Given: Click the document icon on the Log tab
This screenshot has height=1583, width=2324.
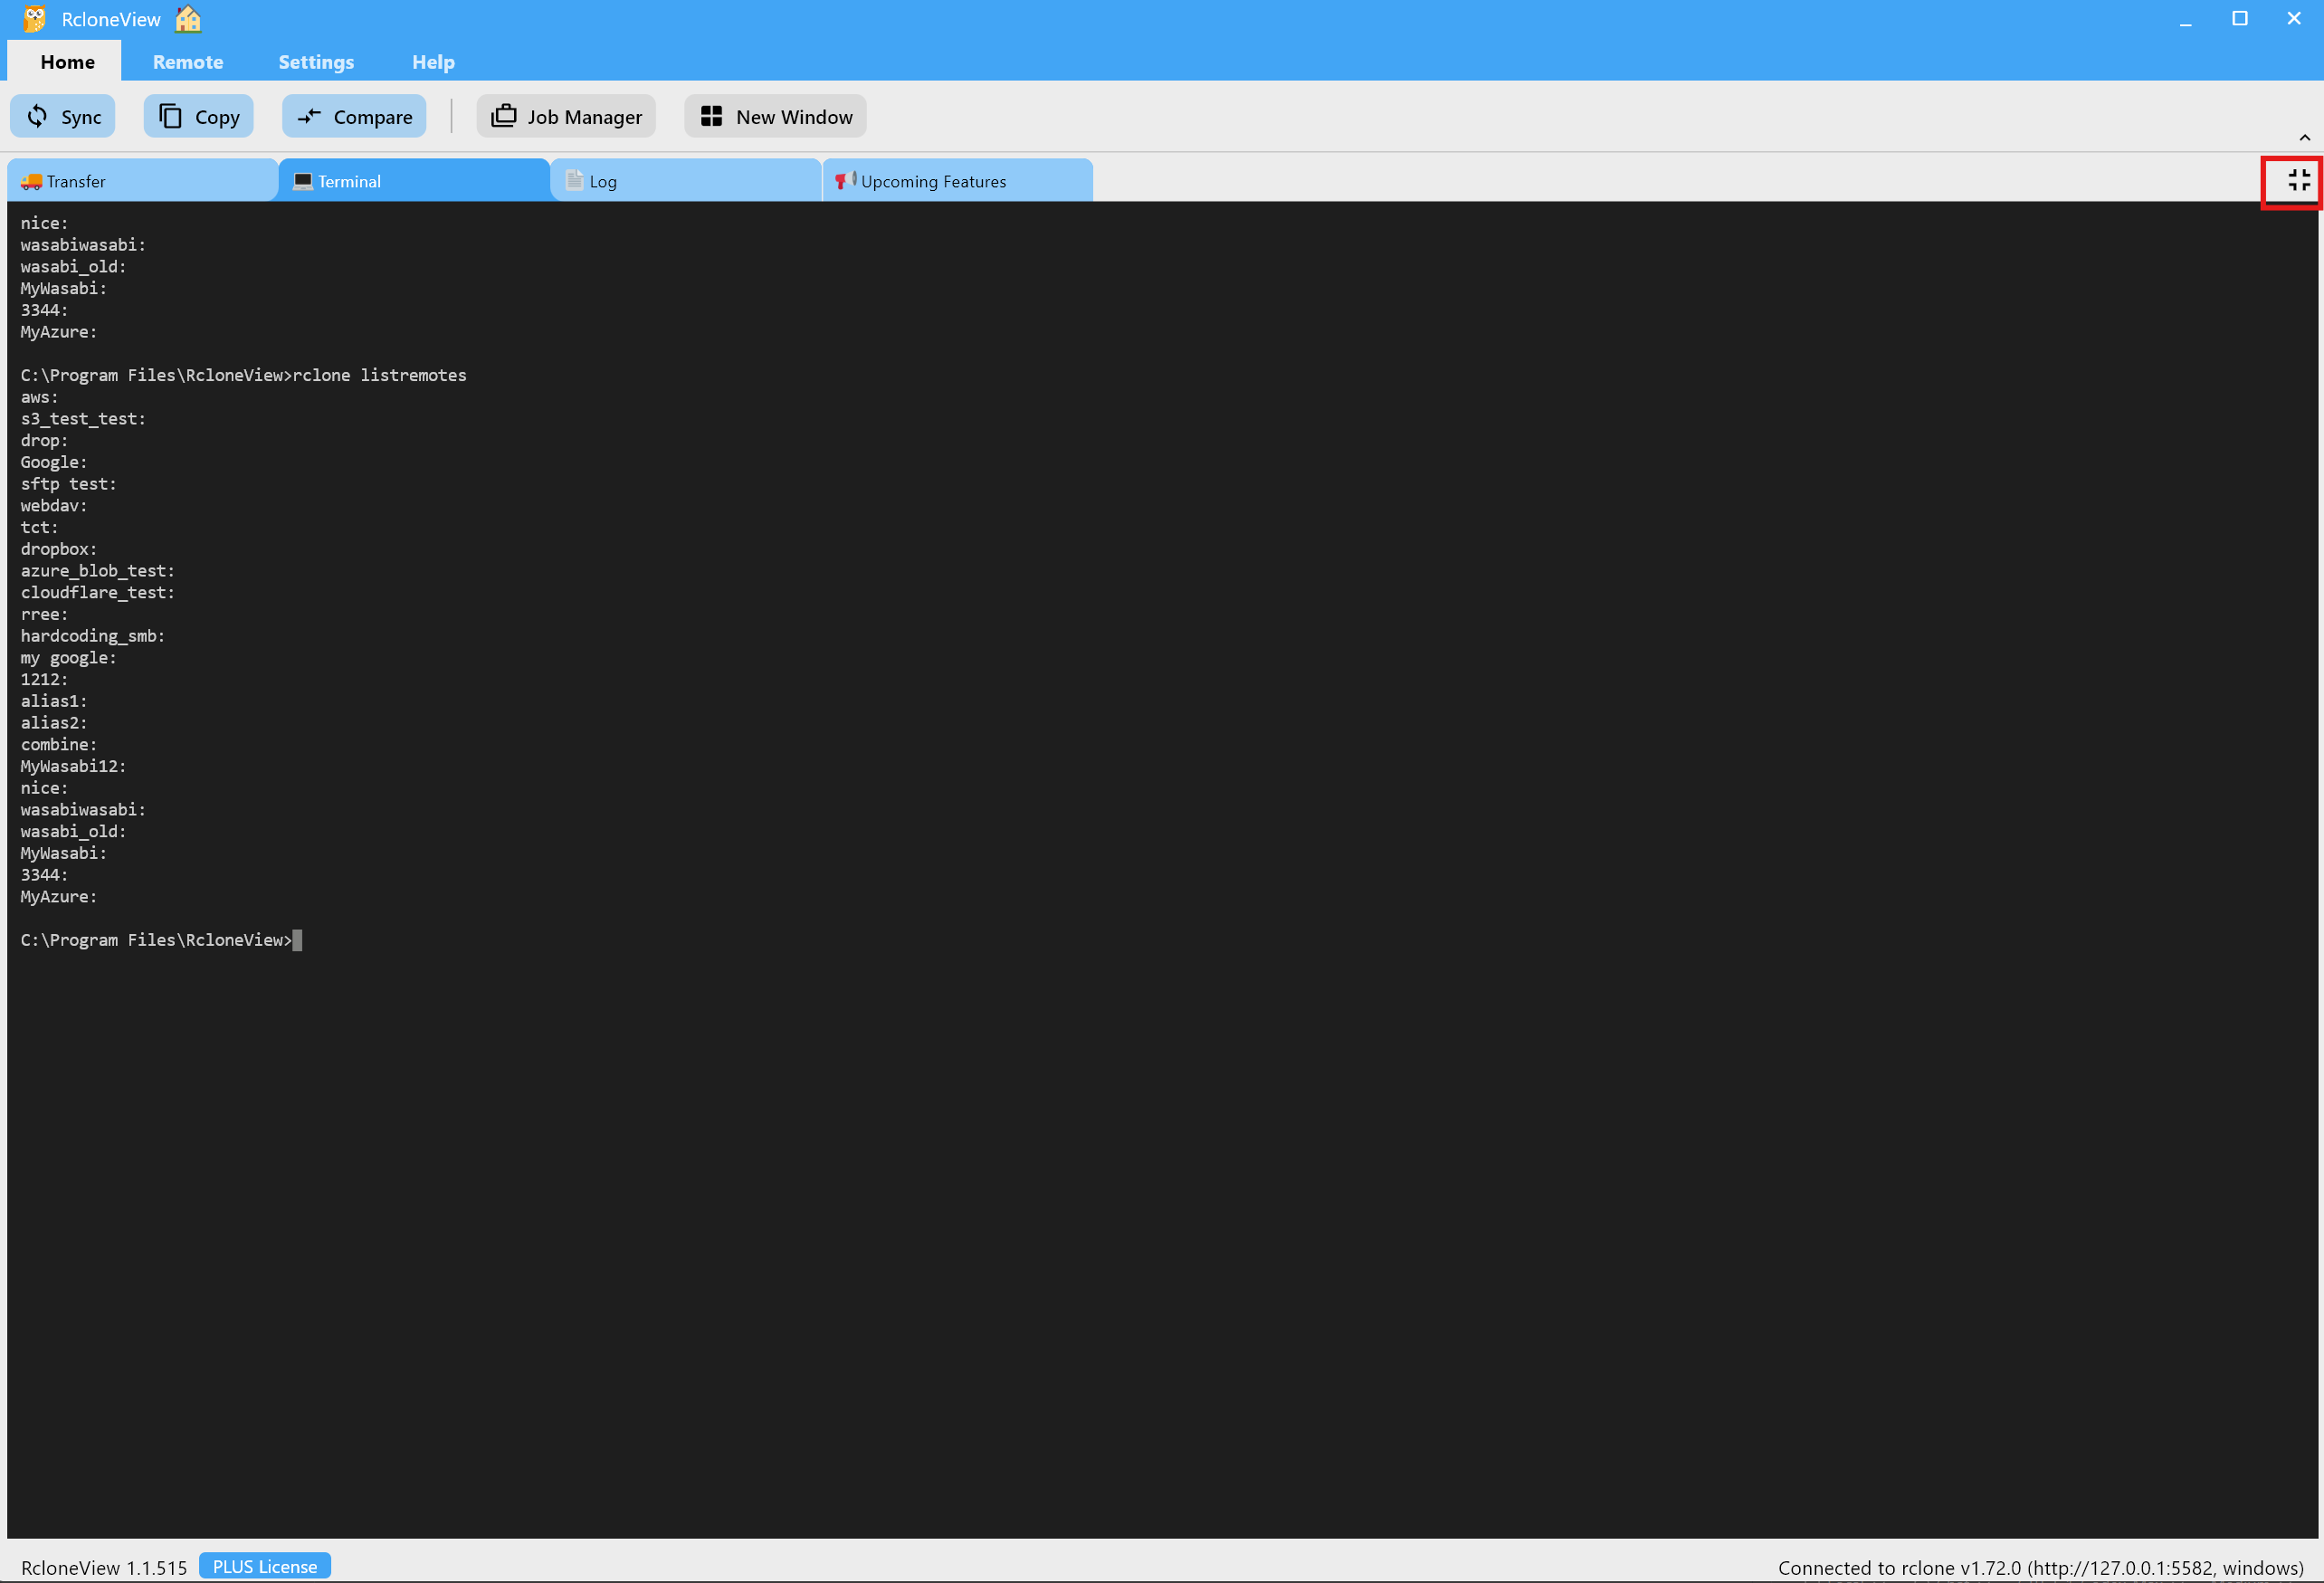Looking at the screenshot, I should click(x=574, y=181).
